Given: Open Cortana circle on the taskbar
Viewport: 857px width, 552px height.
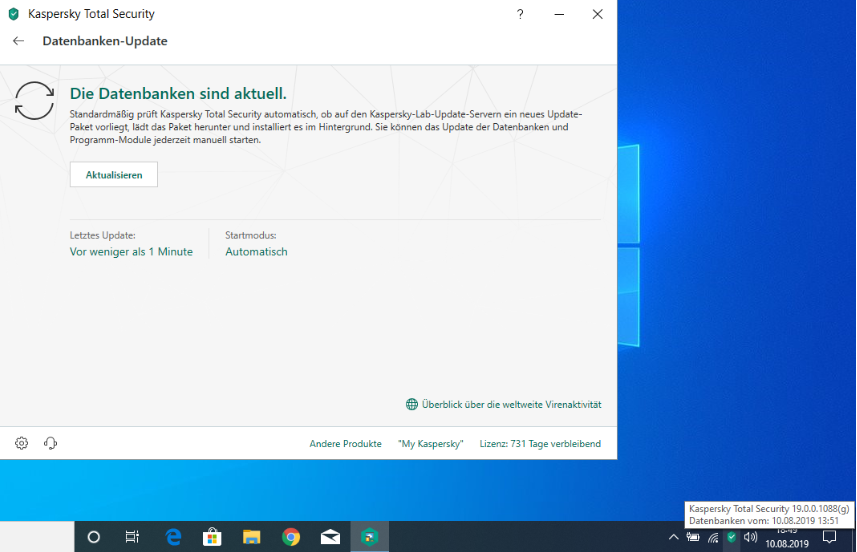Looking at the screenshot, I should tap(93, 537).
